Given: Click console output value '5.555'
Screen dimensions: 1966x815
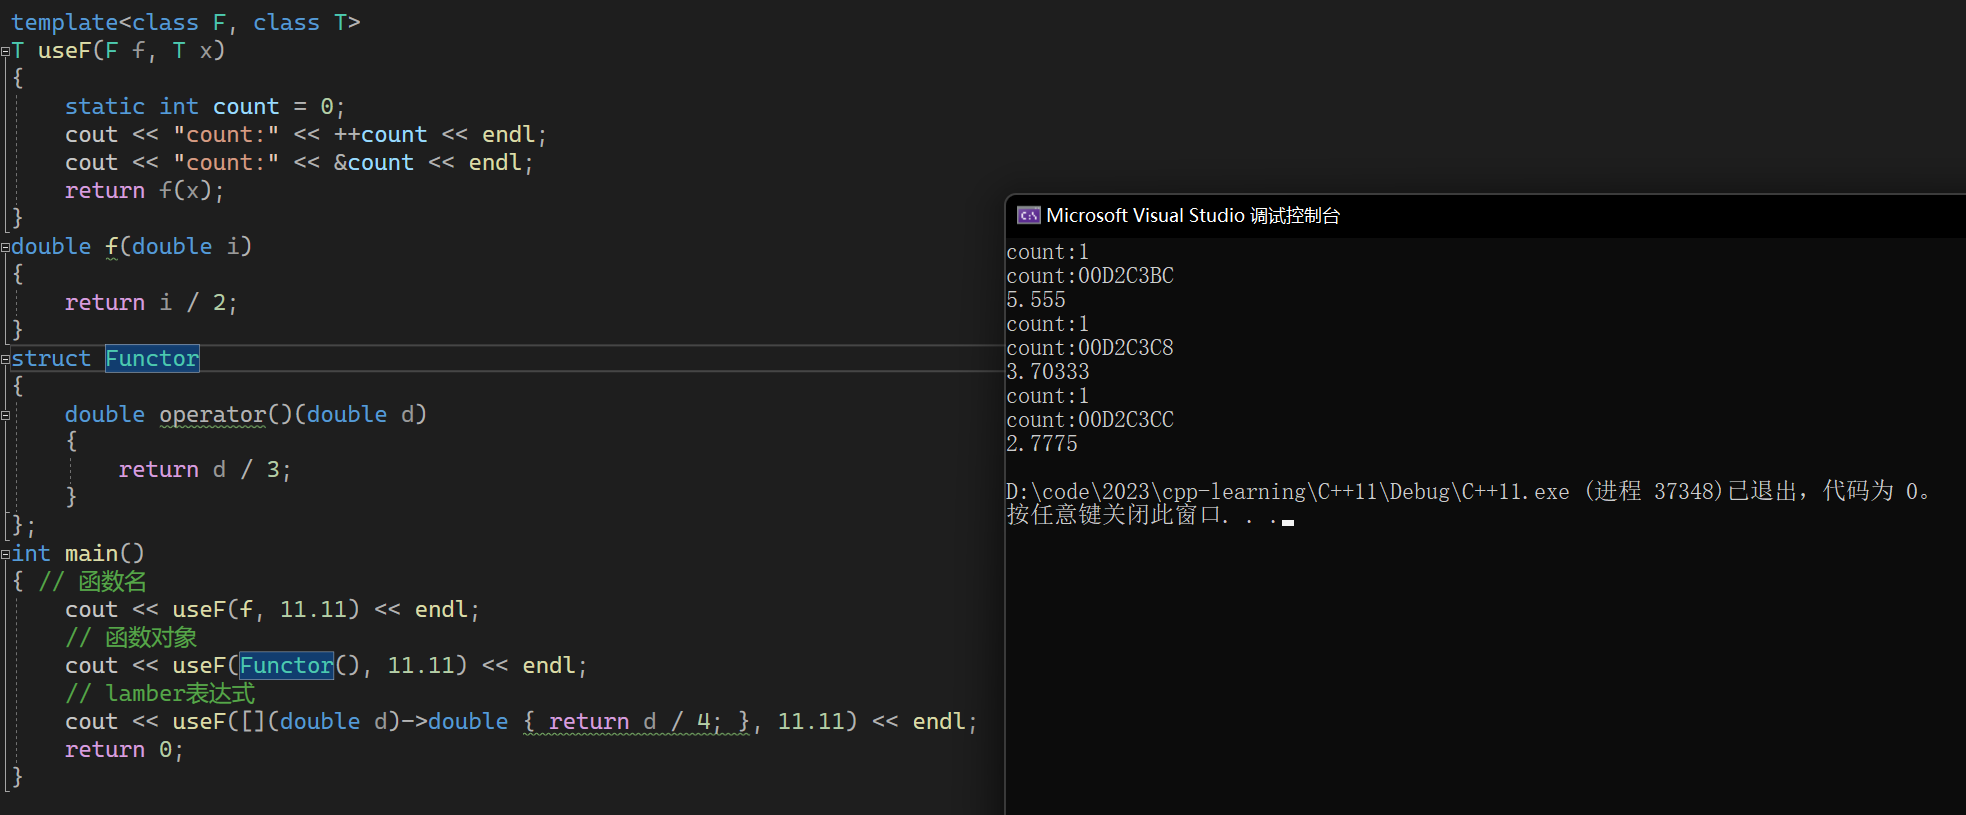Looking at the screenshot, I should click(x=1036, y=300).
